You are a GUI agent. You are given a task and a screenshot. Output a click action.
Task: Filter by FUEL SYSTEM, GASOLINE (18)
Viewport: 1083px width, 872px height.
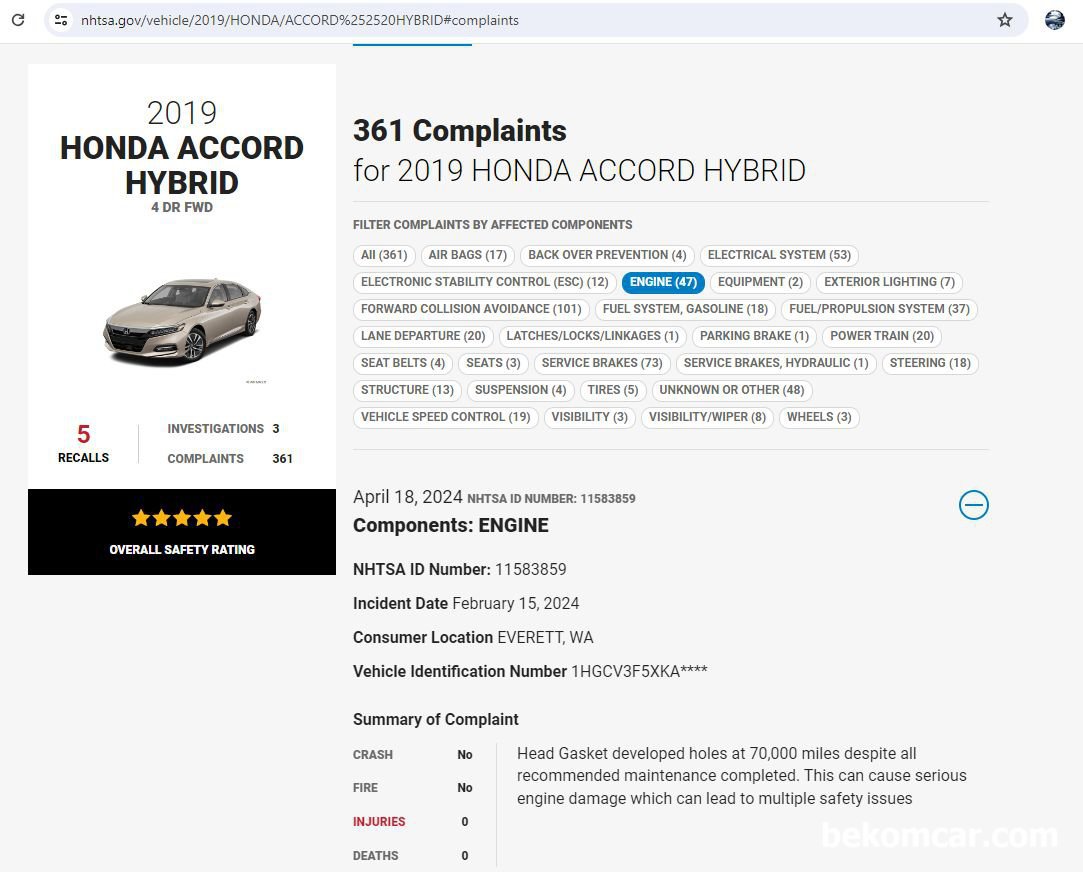685,309
